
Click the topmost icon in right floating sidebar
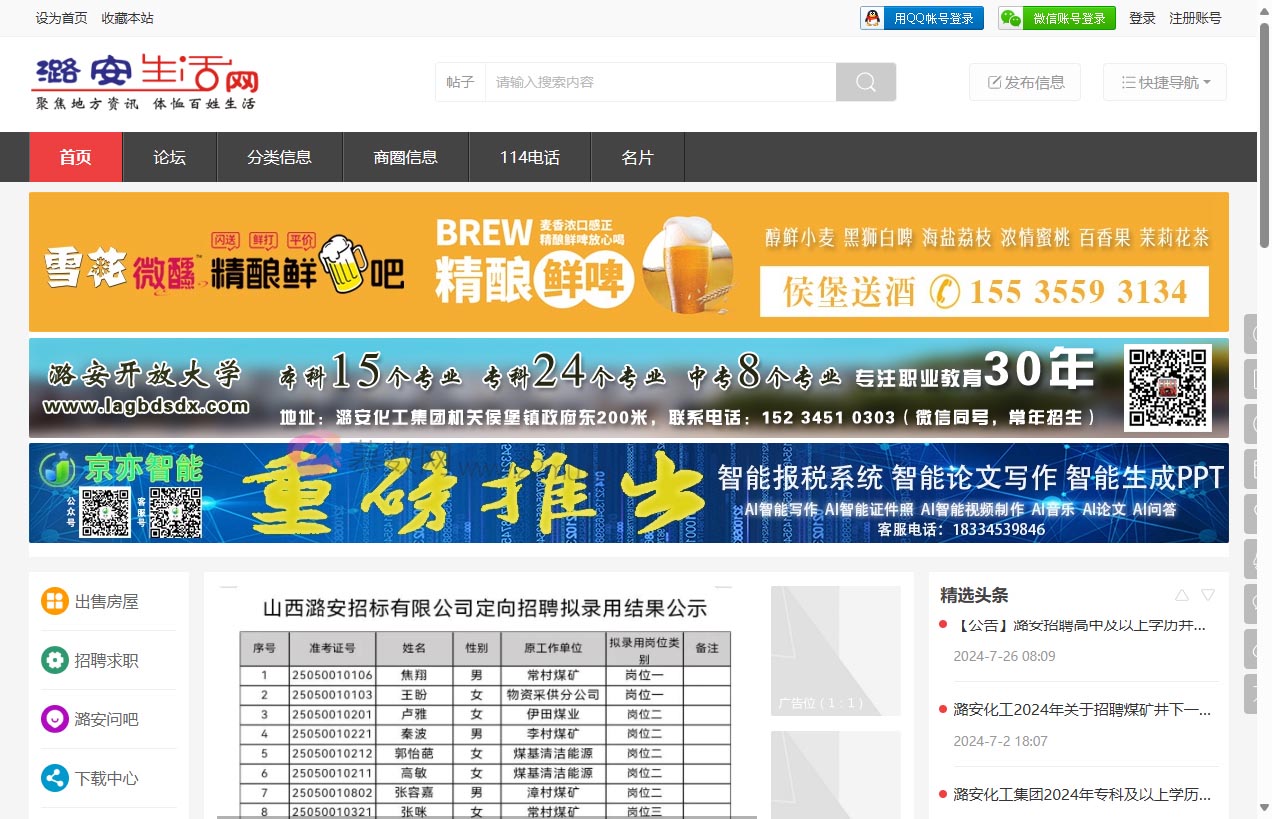1251,333
